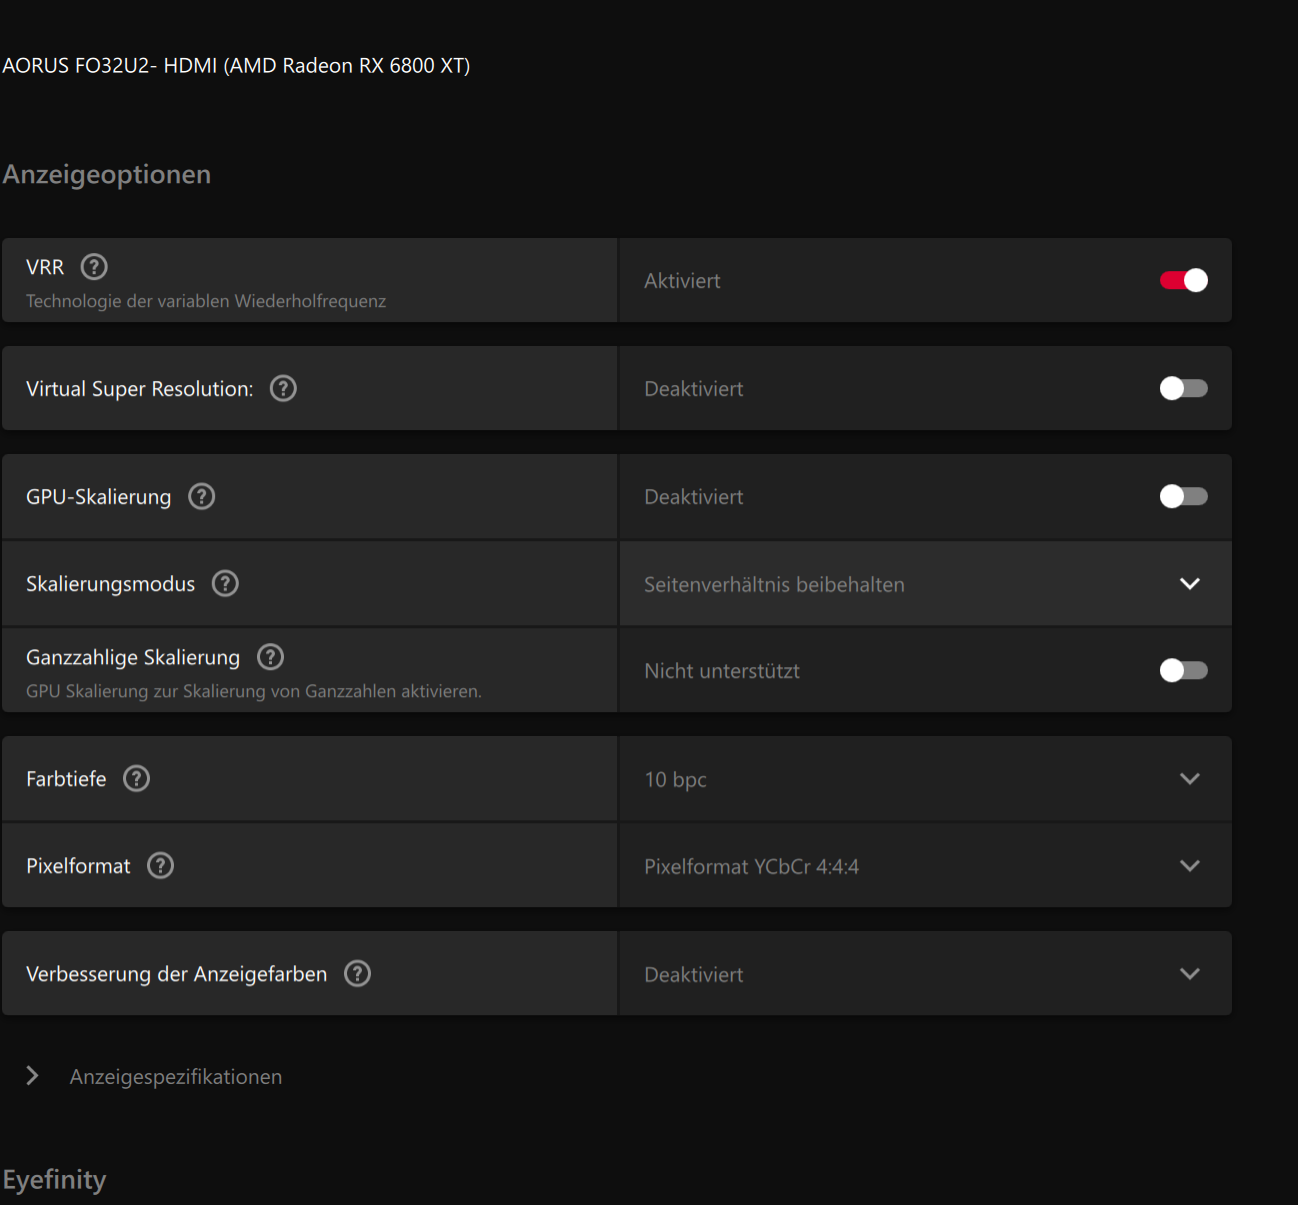Click help icon for Verbesserung der Anzeigefarben

click(x=358, y=973)
